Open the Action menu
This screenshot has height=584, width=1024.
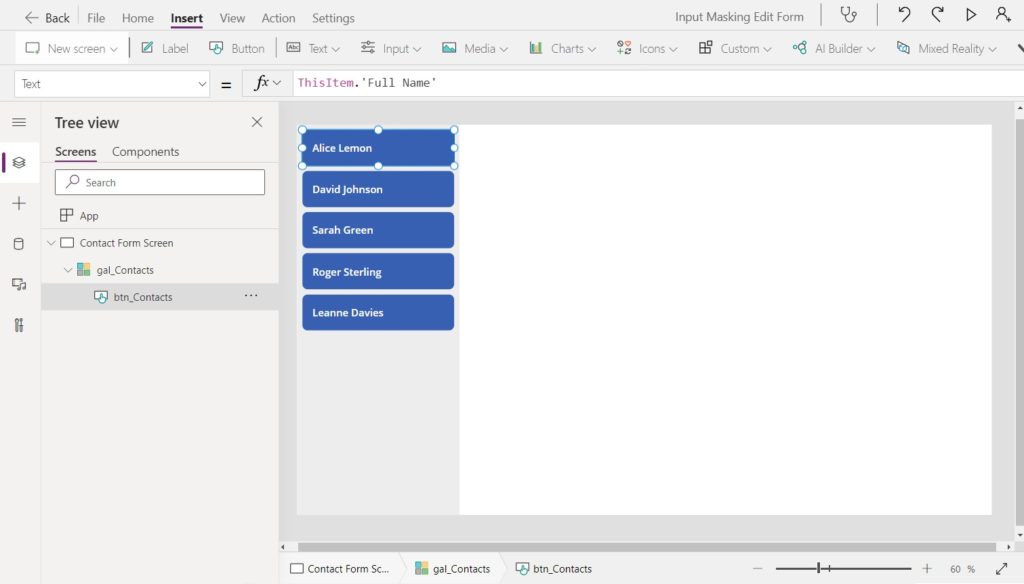pyautogui.click(x=278, y=17)
